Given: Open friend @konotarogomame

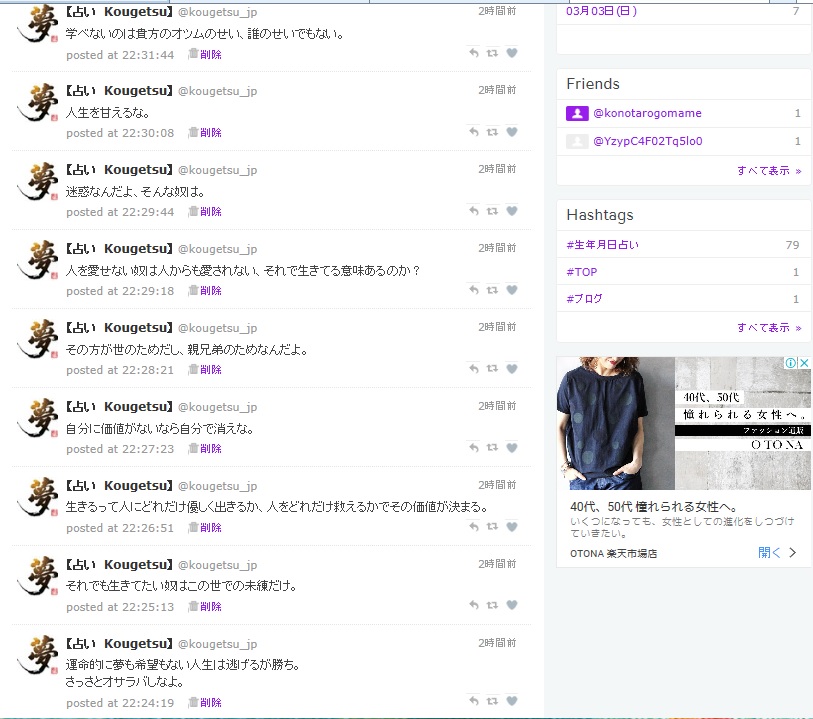Looking at the screenshot, I should pos(647,113).
